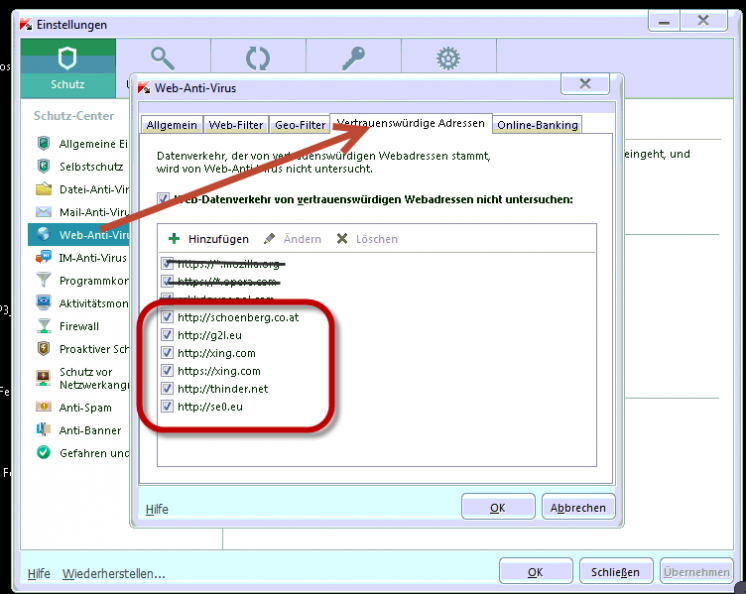Click the Aktivitätsmonitor screen icon
The width and height of the screenshot is (746, 594).
pos(44,302)
